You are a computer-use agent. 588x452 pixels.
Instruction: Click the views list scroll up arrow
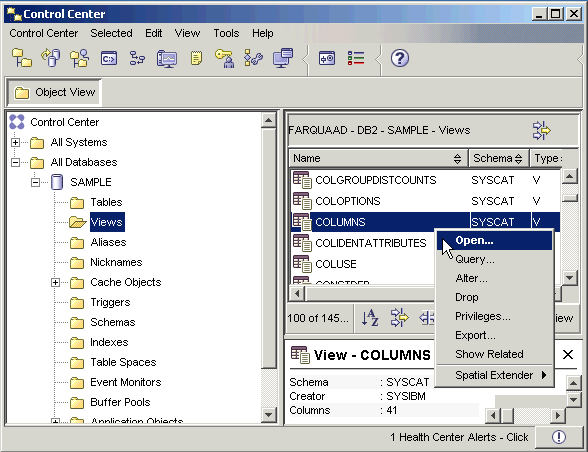[569, 176]
